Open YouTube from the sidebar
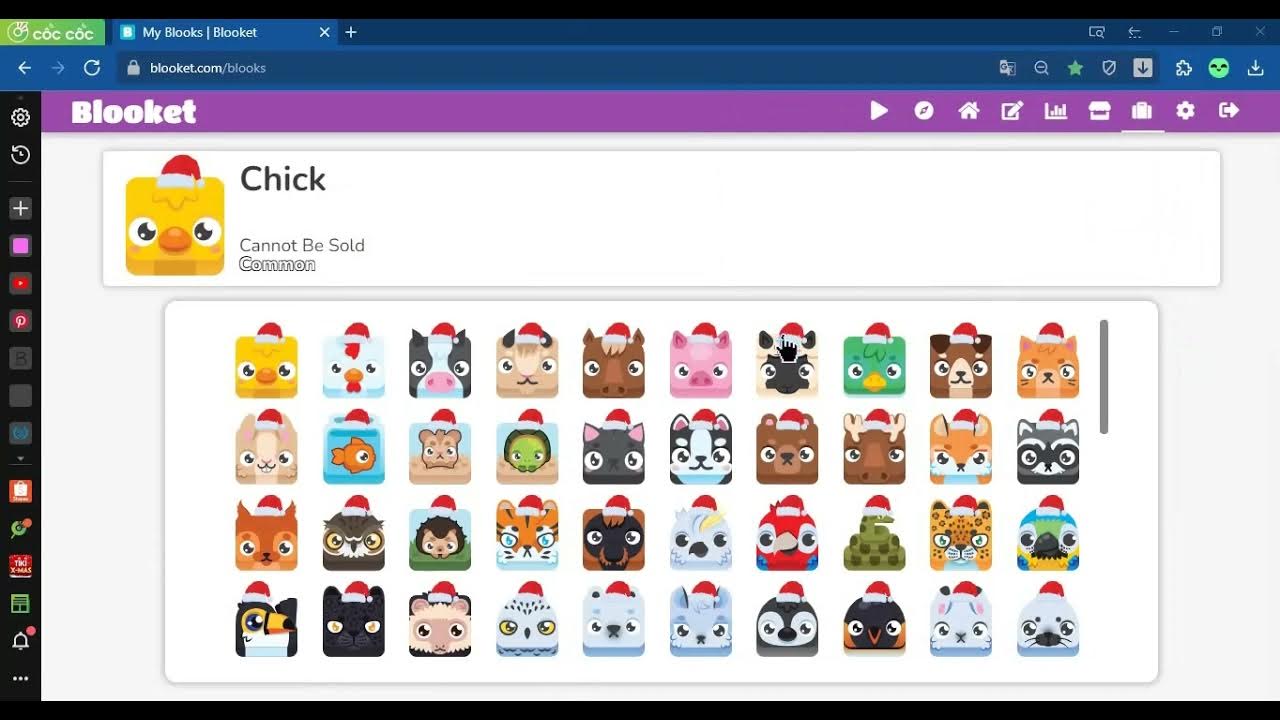The height and width of the screenshot is (720, 1280). (x=20, y=284)
